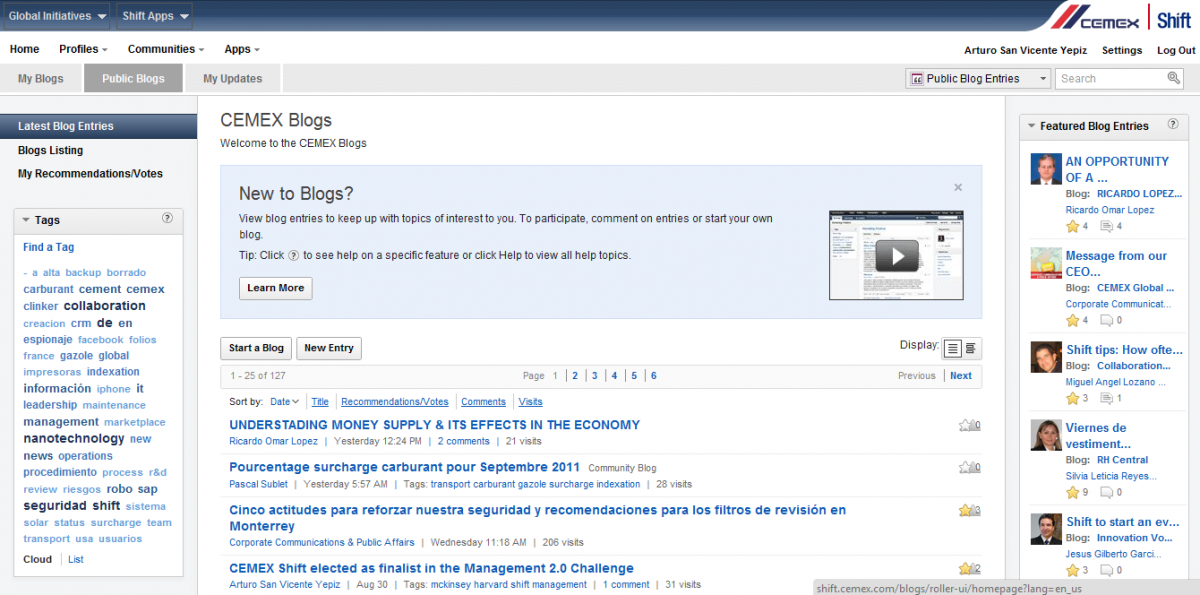Open Global Initiatives dropdown
1200x595 pixels.
(57, 16)
